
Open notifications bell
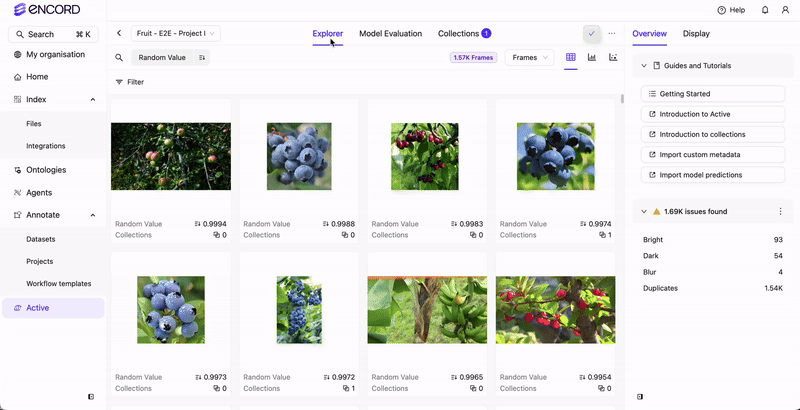tap(765, 10)
